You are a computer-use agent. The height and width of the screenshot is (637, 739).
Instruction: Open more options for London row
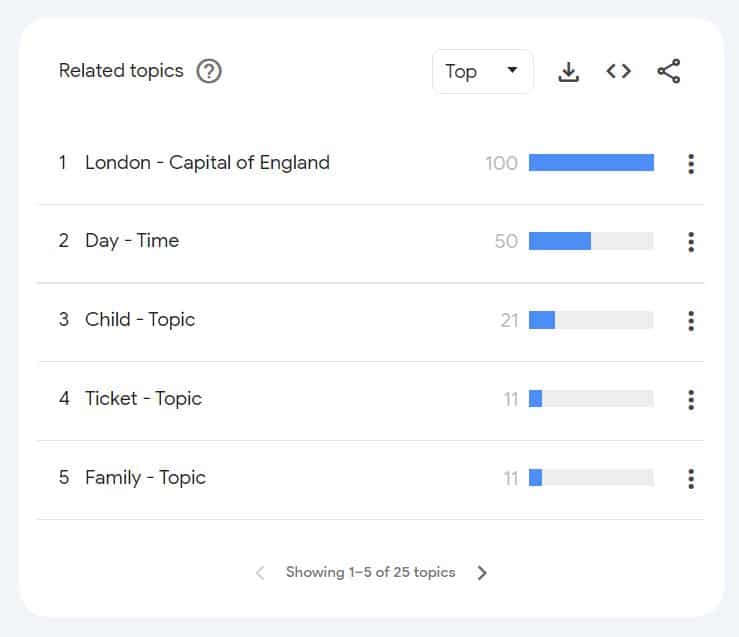coord(690,164)
